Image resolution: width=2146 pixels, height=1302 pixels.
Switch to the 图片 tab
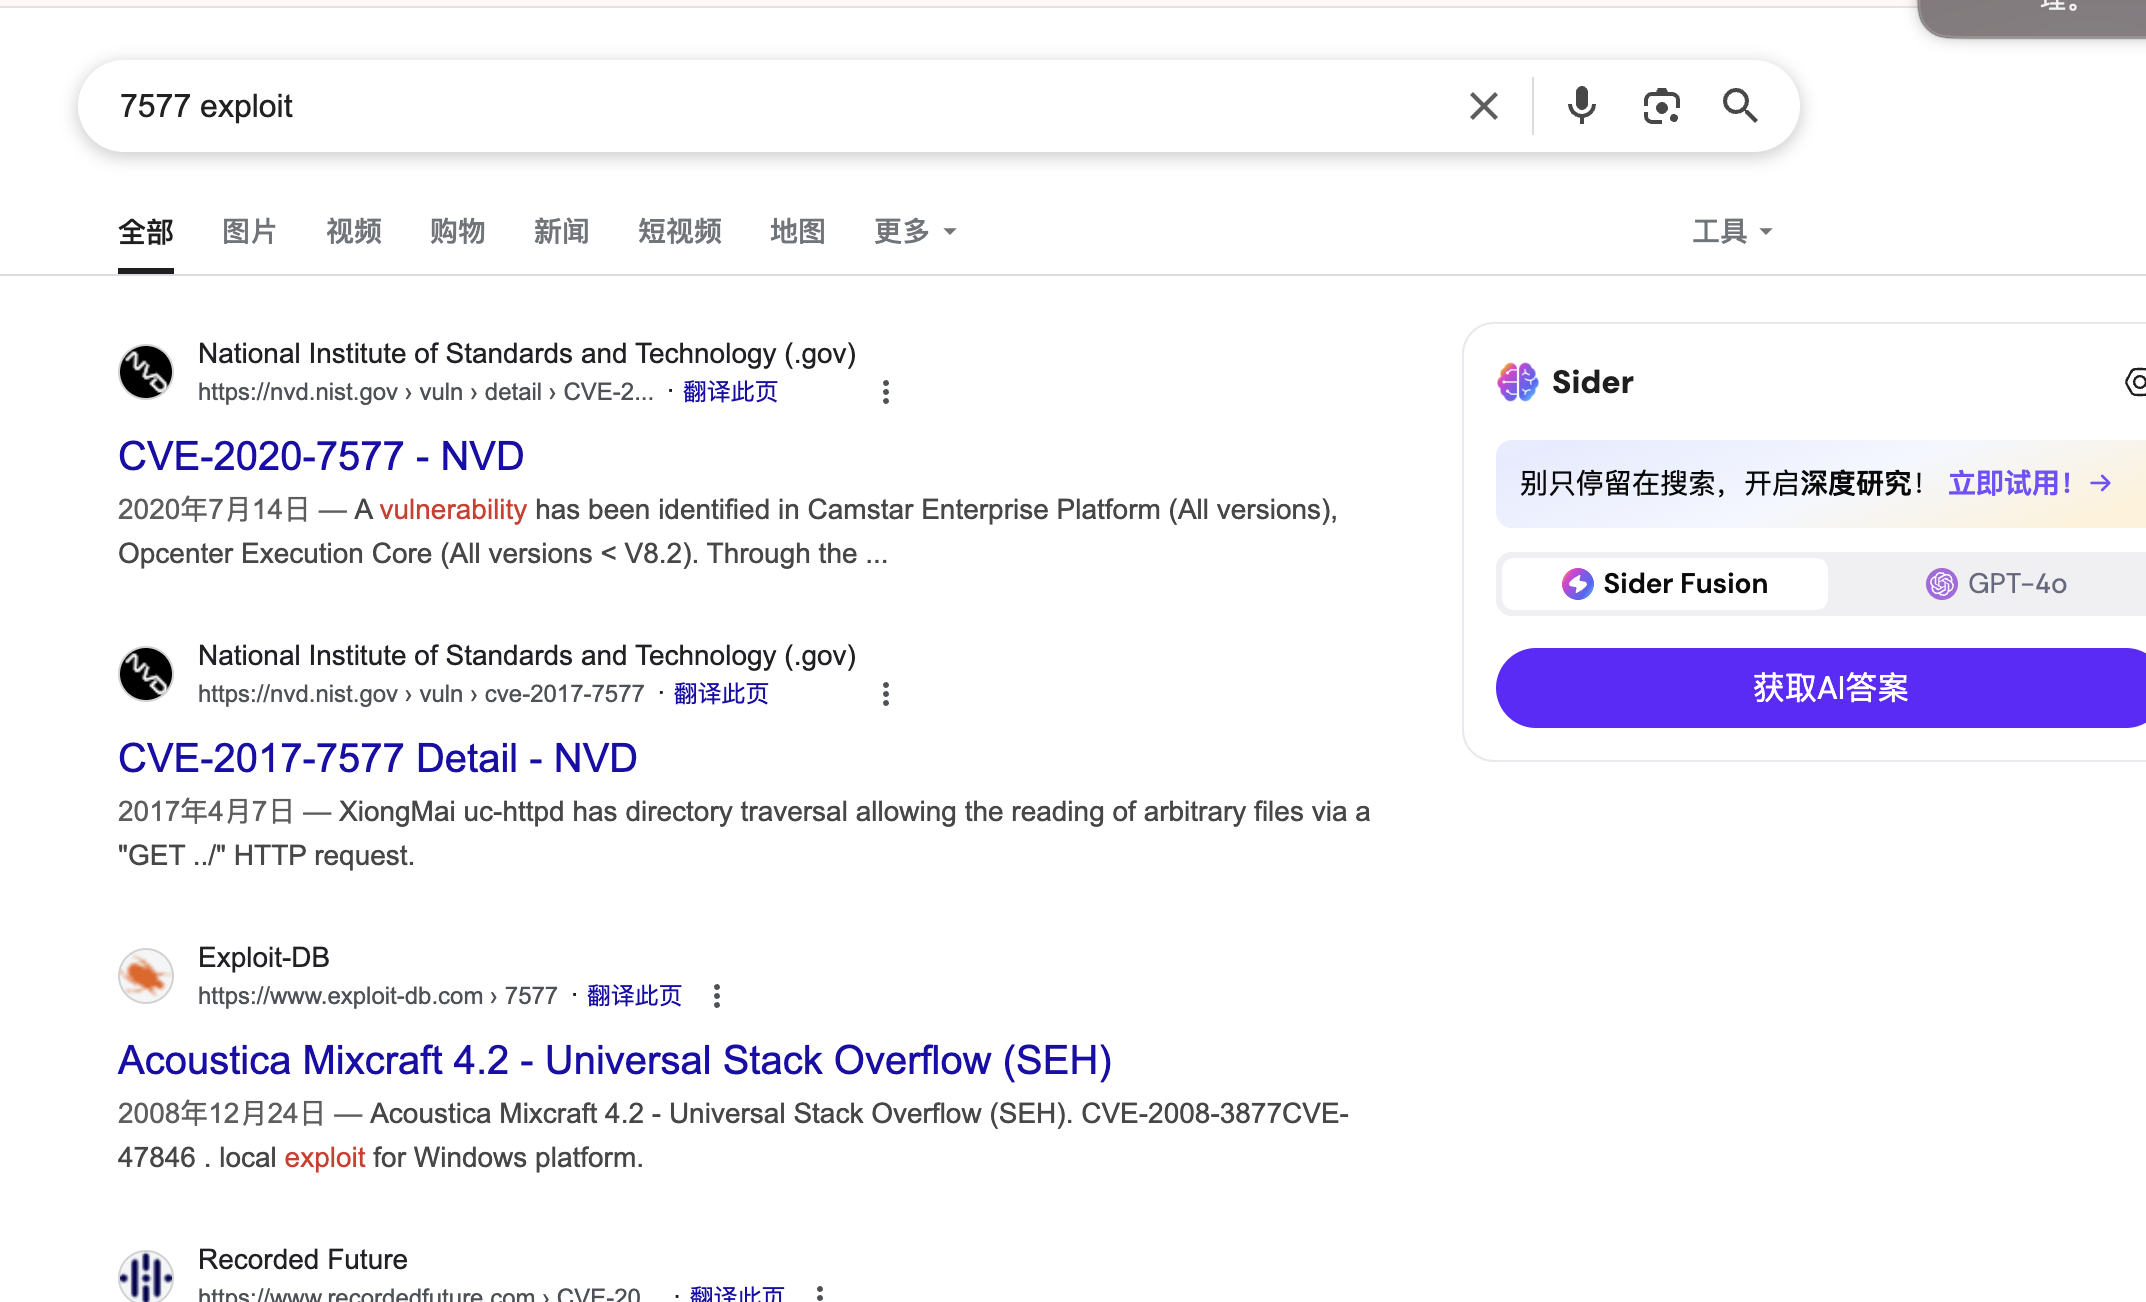[x=249, y=232]
